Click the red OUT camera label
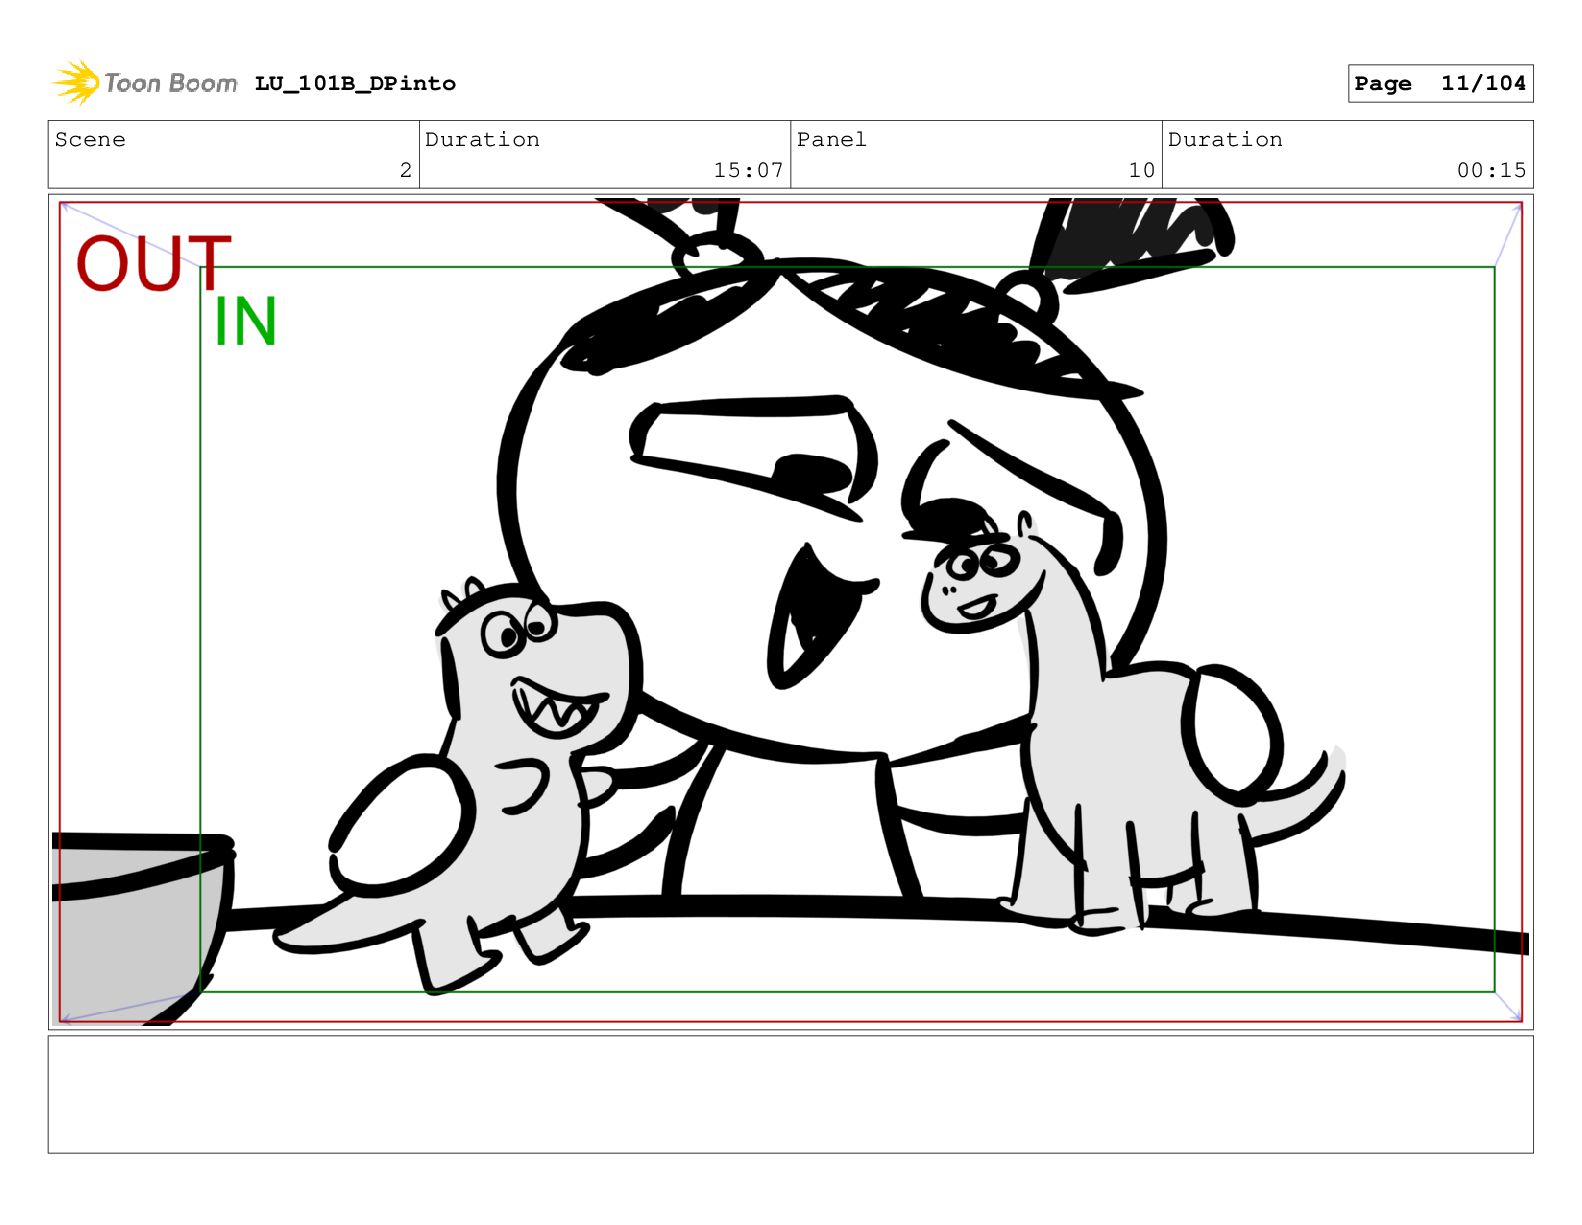The image size is (1582, 1225). click(154, 263)
